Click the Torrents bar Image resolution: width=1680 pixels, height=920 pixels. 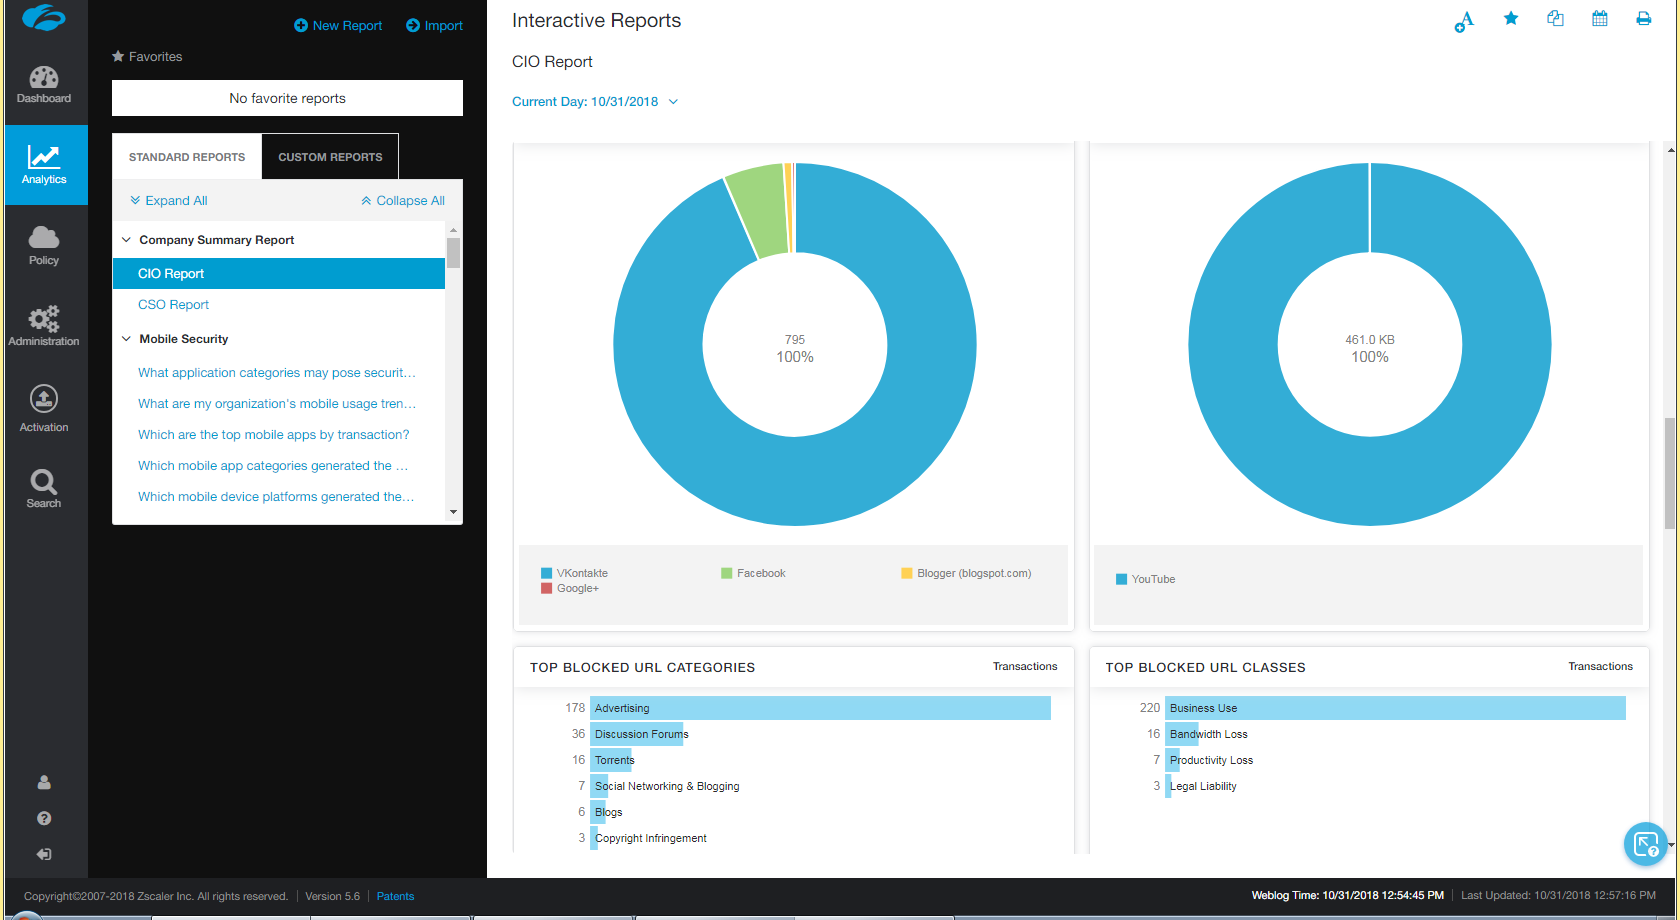click(610, 760)
